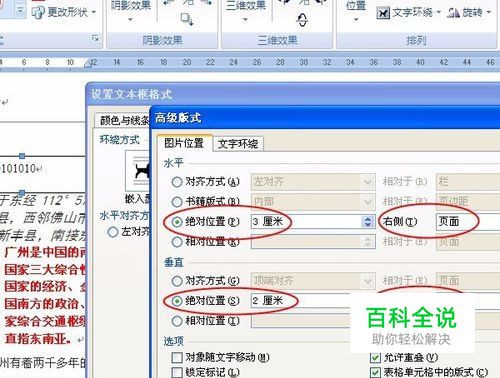Click the 3-D tilt rotate icon
500x378 pixels.
point(302,20)
